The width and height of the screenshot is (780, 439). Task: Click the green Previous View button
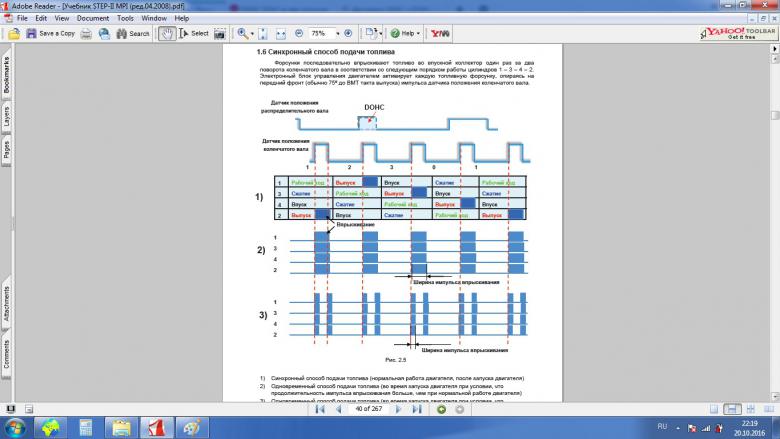pyautogui.click(x=441, y=409)
